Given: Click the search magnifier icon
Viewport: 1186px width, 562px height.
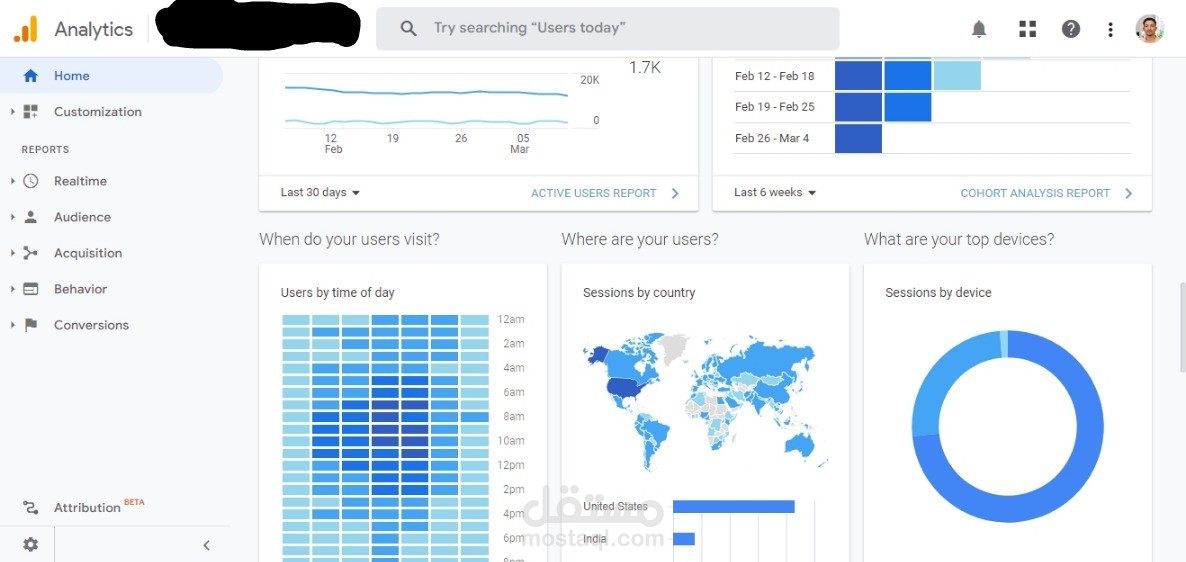Looking at the screenshot, I should click(408, 29).
